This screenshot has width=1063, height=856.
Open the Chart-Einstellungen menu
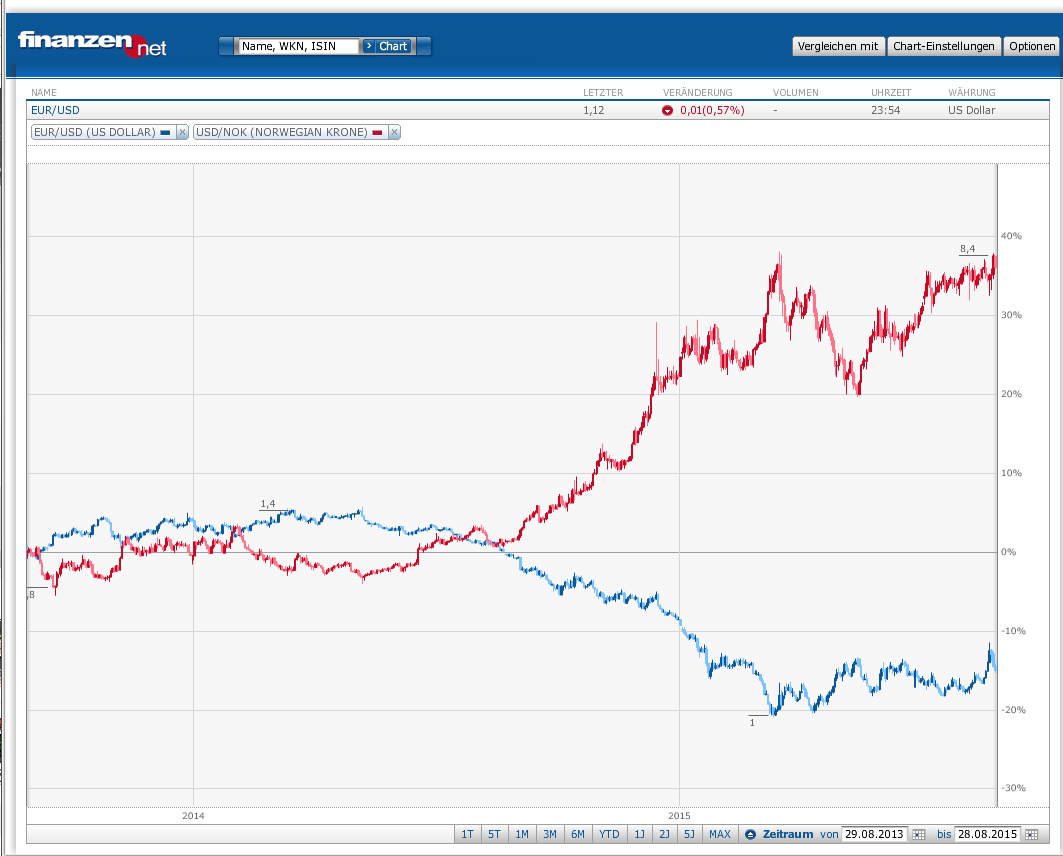pos(944,46)
